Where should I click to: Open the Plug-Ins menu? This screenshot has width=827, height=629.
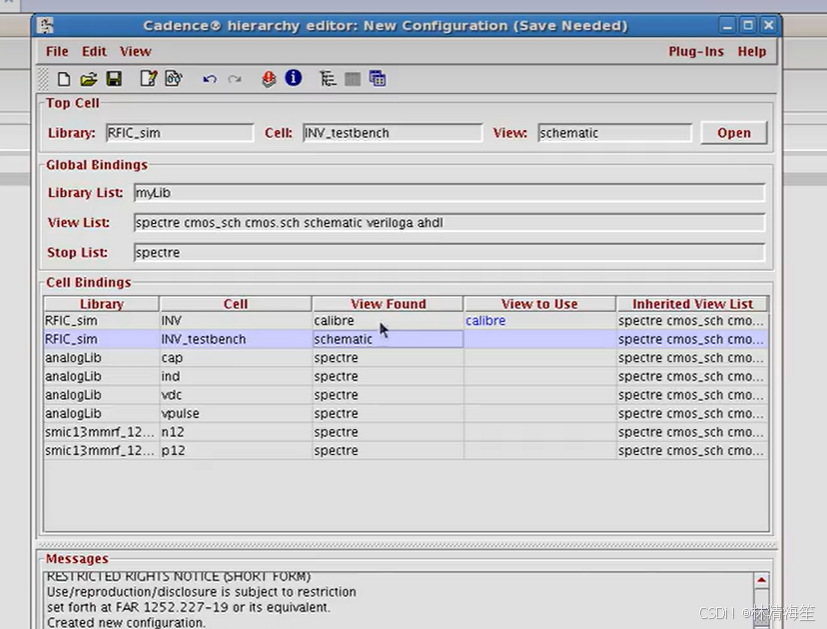click(x=696, y=51)
